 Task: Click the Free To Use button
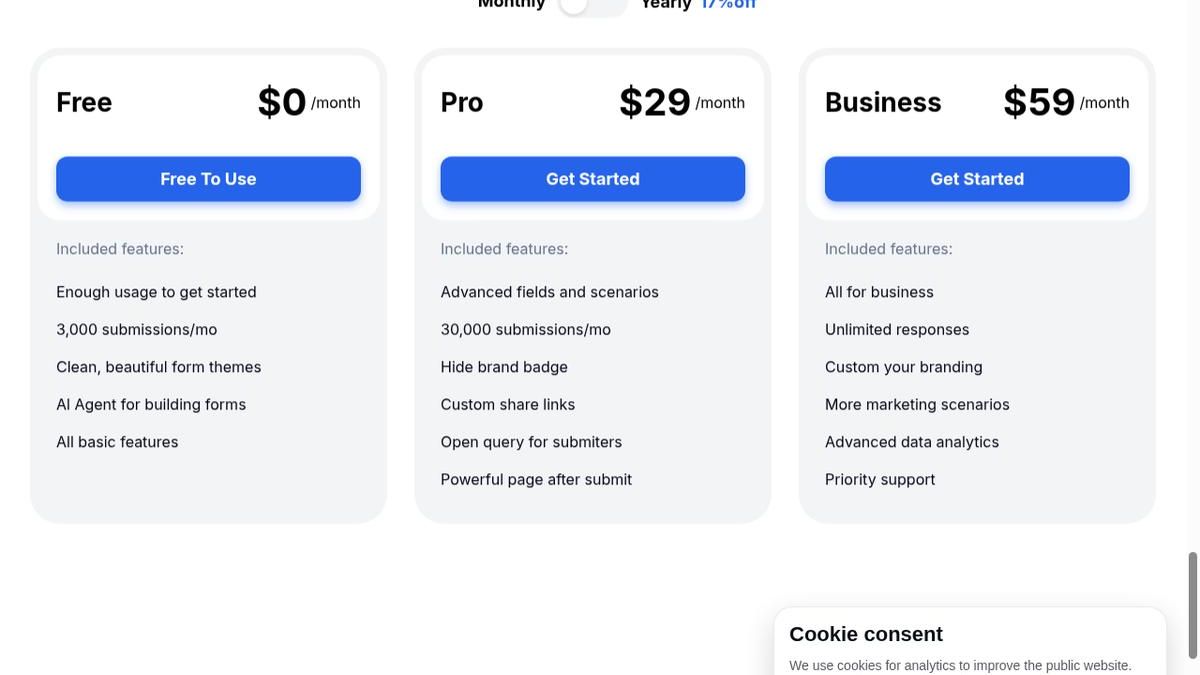tap(208, 177)
